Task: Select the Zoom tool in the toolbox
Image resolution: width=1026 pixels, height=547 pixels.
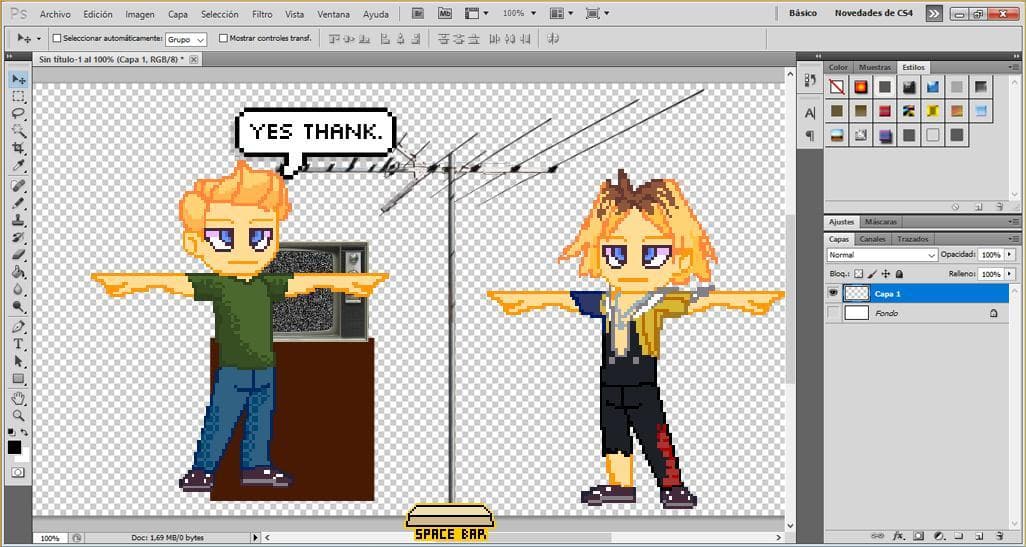Action: 18,415
